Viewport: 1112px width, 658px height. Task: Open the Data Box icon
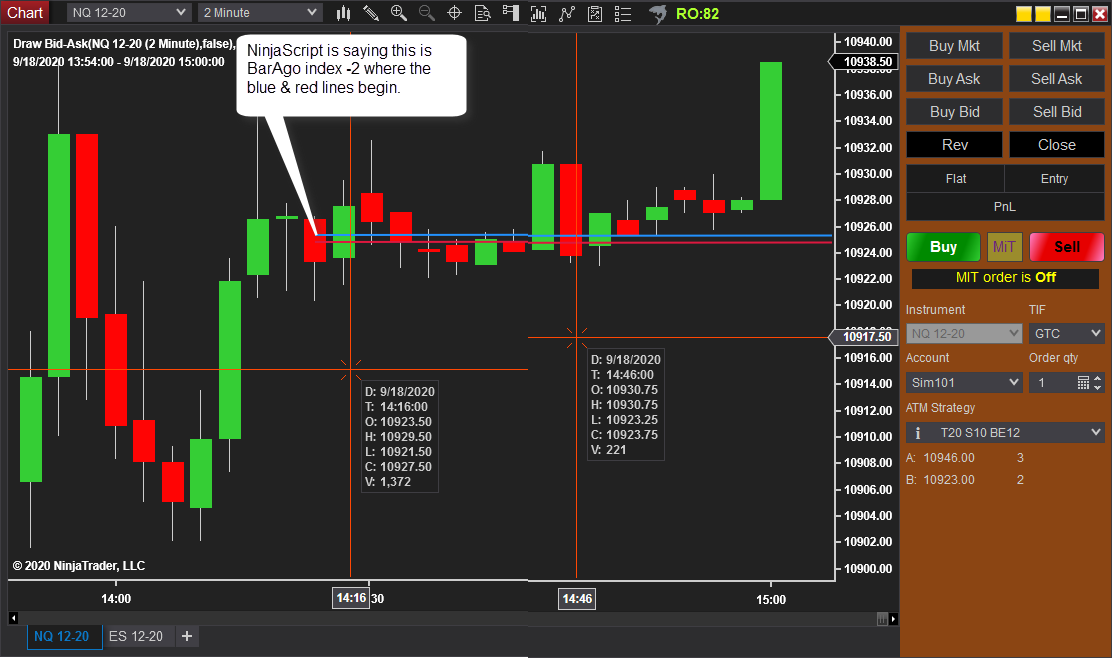(x=482, y=13)
